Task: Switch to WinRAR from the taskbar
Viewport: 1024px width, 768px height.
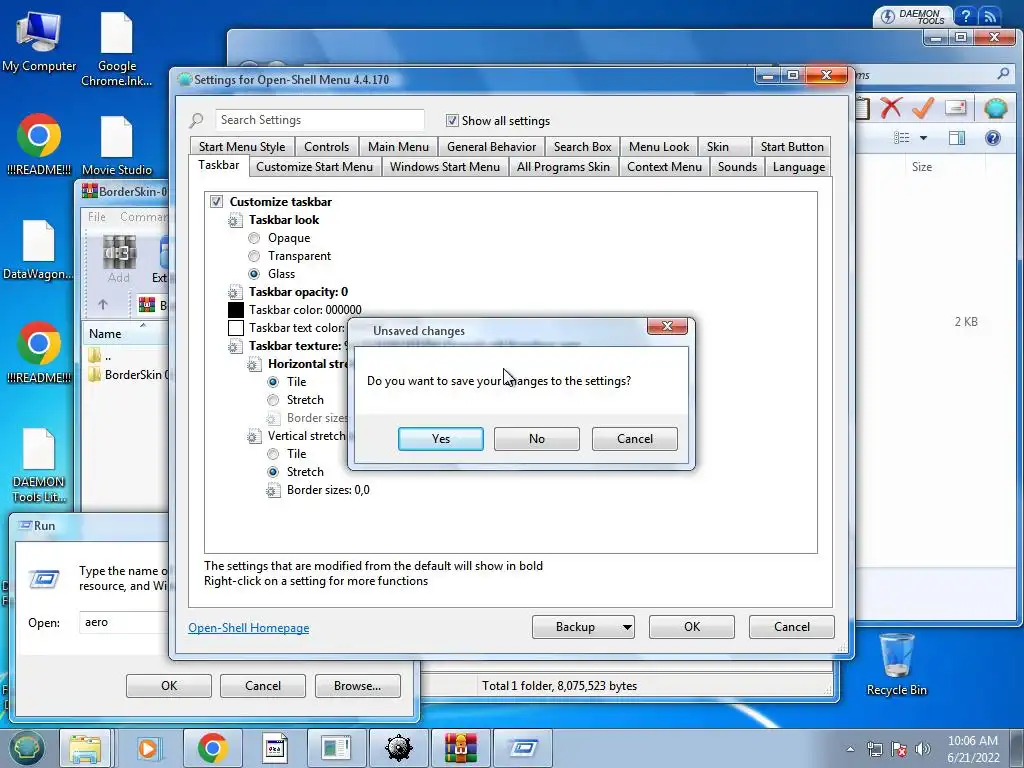Action: tap(460, 748)
